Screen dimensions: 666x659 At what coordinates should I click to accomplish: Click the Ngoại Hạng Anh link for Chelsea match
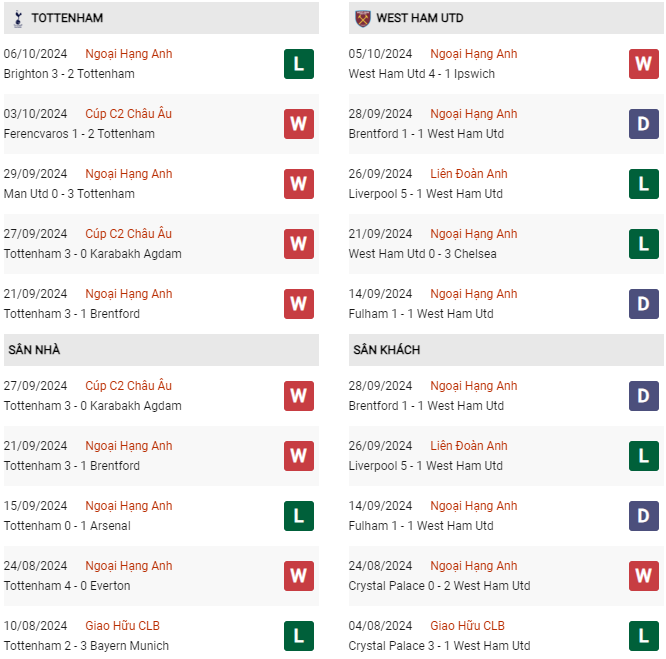click(x=473, y=234)
